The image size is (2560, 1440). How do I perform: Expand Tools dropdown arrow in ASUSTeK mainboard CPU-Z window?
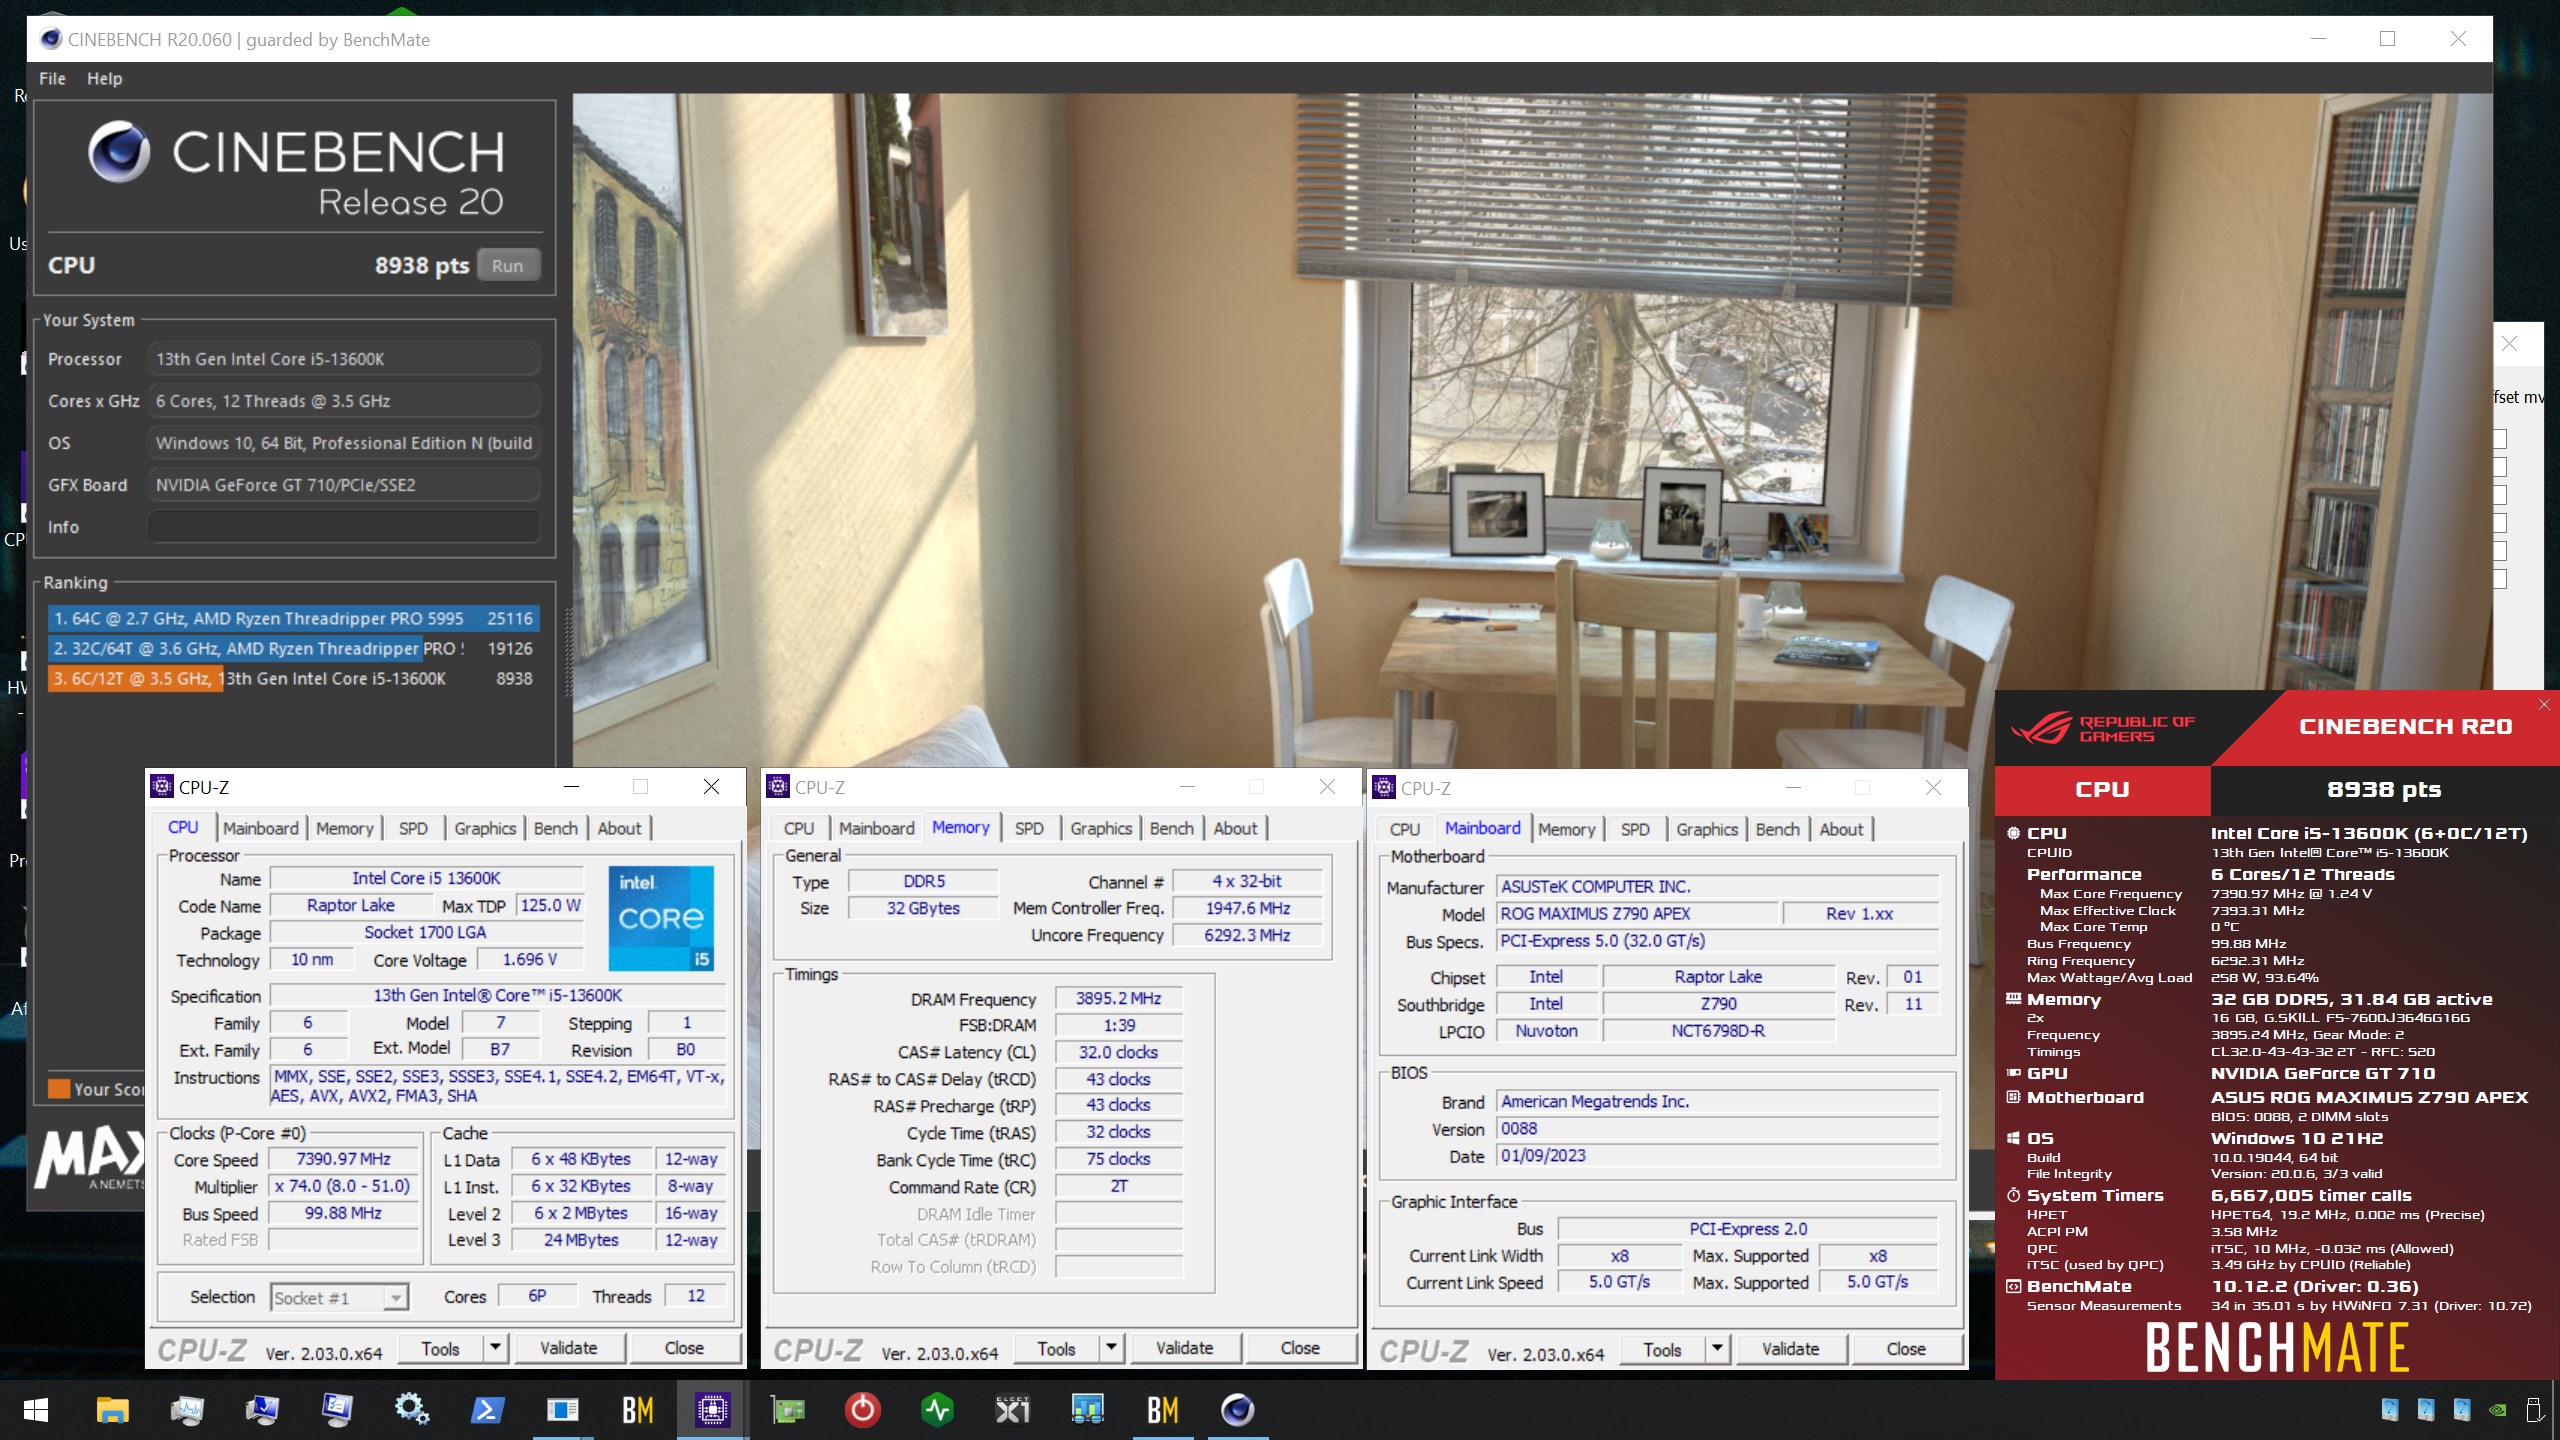pyautogui.click(x=1717, y=1350)
